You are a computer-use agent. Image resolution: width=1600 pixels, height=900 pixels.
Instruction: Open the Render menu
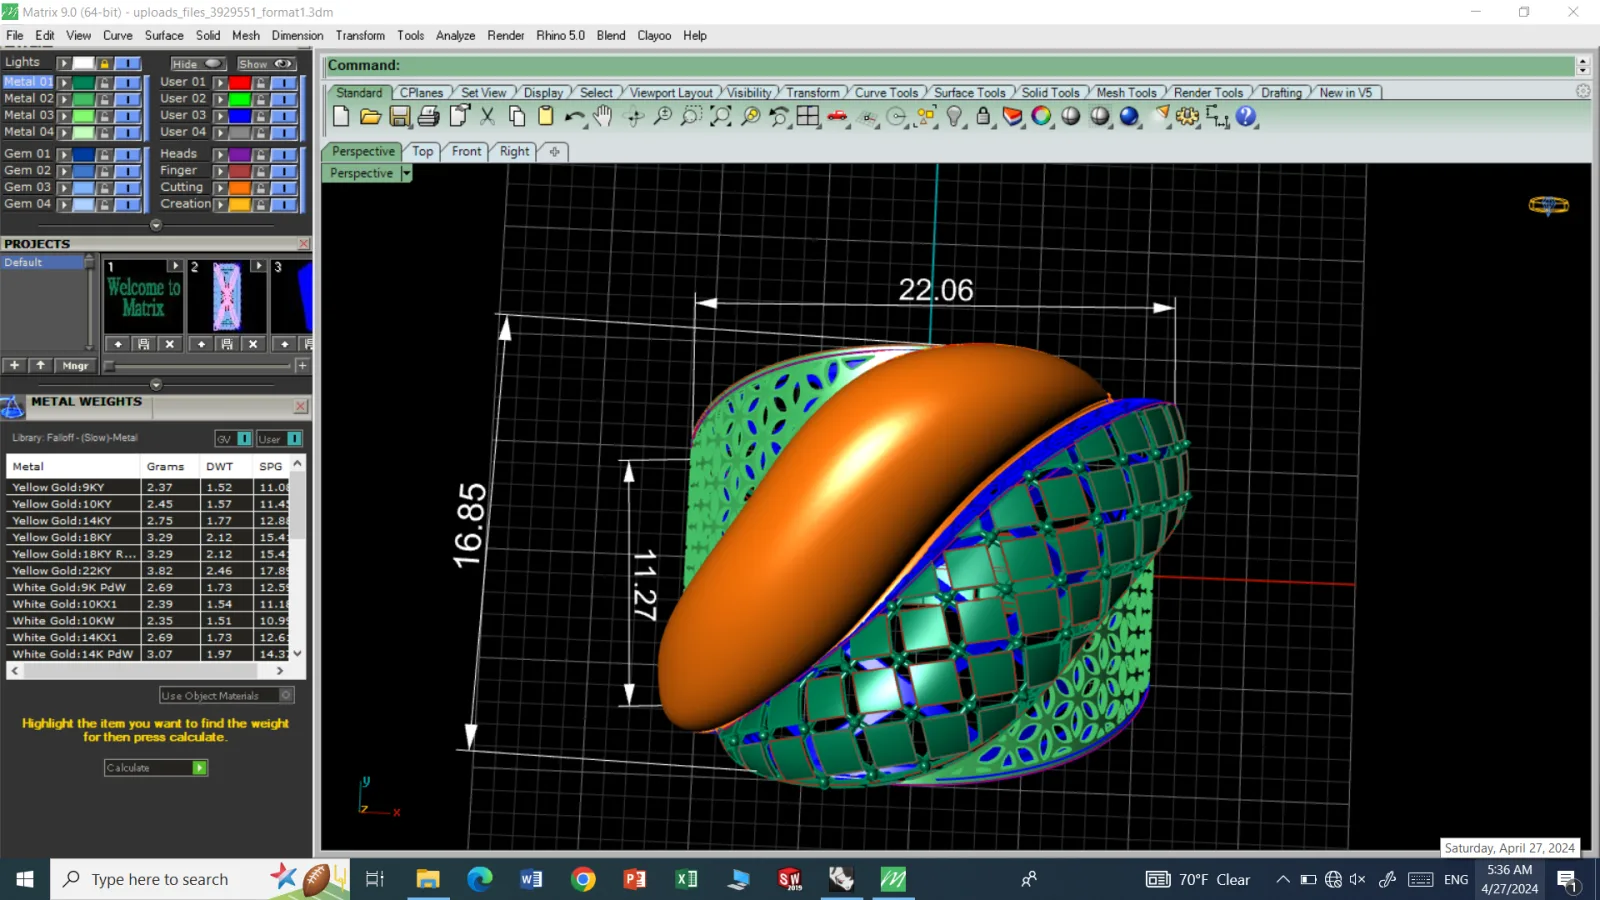click(x=506, y=35)
